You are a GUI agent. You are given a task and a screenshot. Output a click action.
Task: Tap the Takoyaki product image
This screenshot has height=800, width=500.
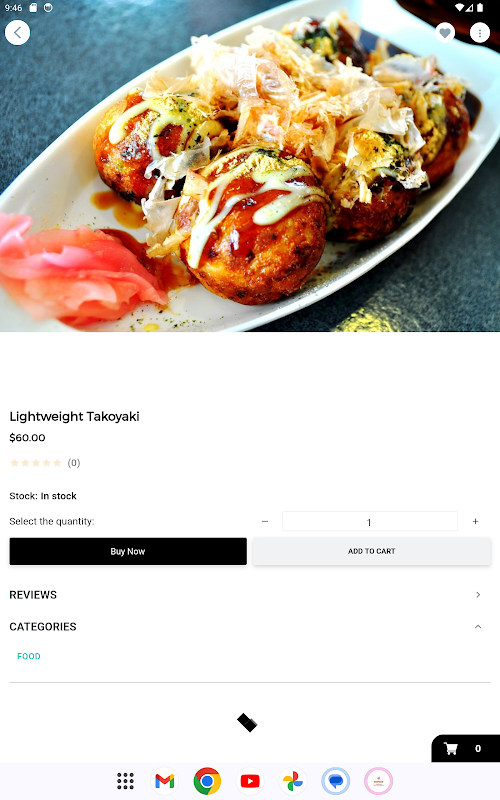coord(250,166)
